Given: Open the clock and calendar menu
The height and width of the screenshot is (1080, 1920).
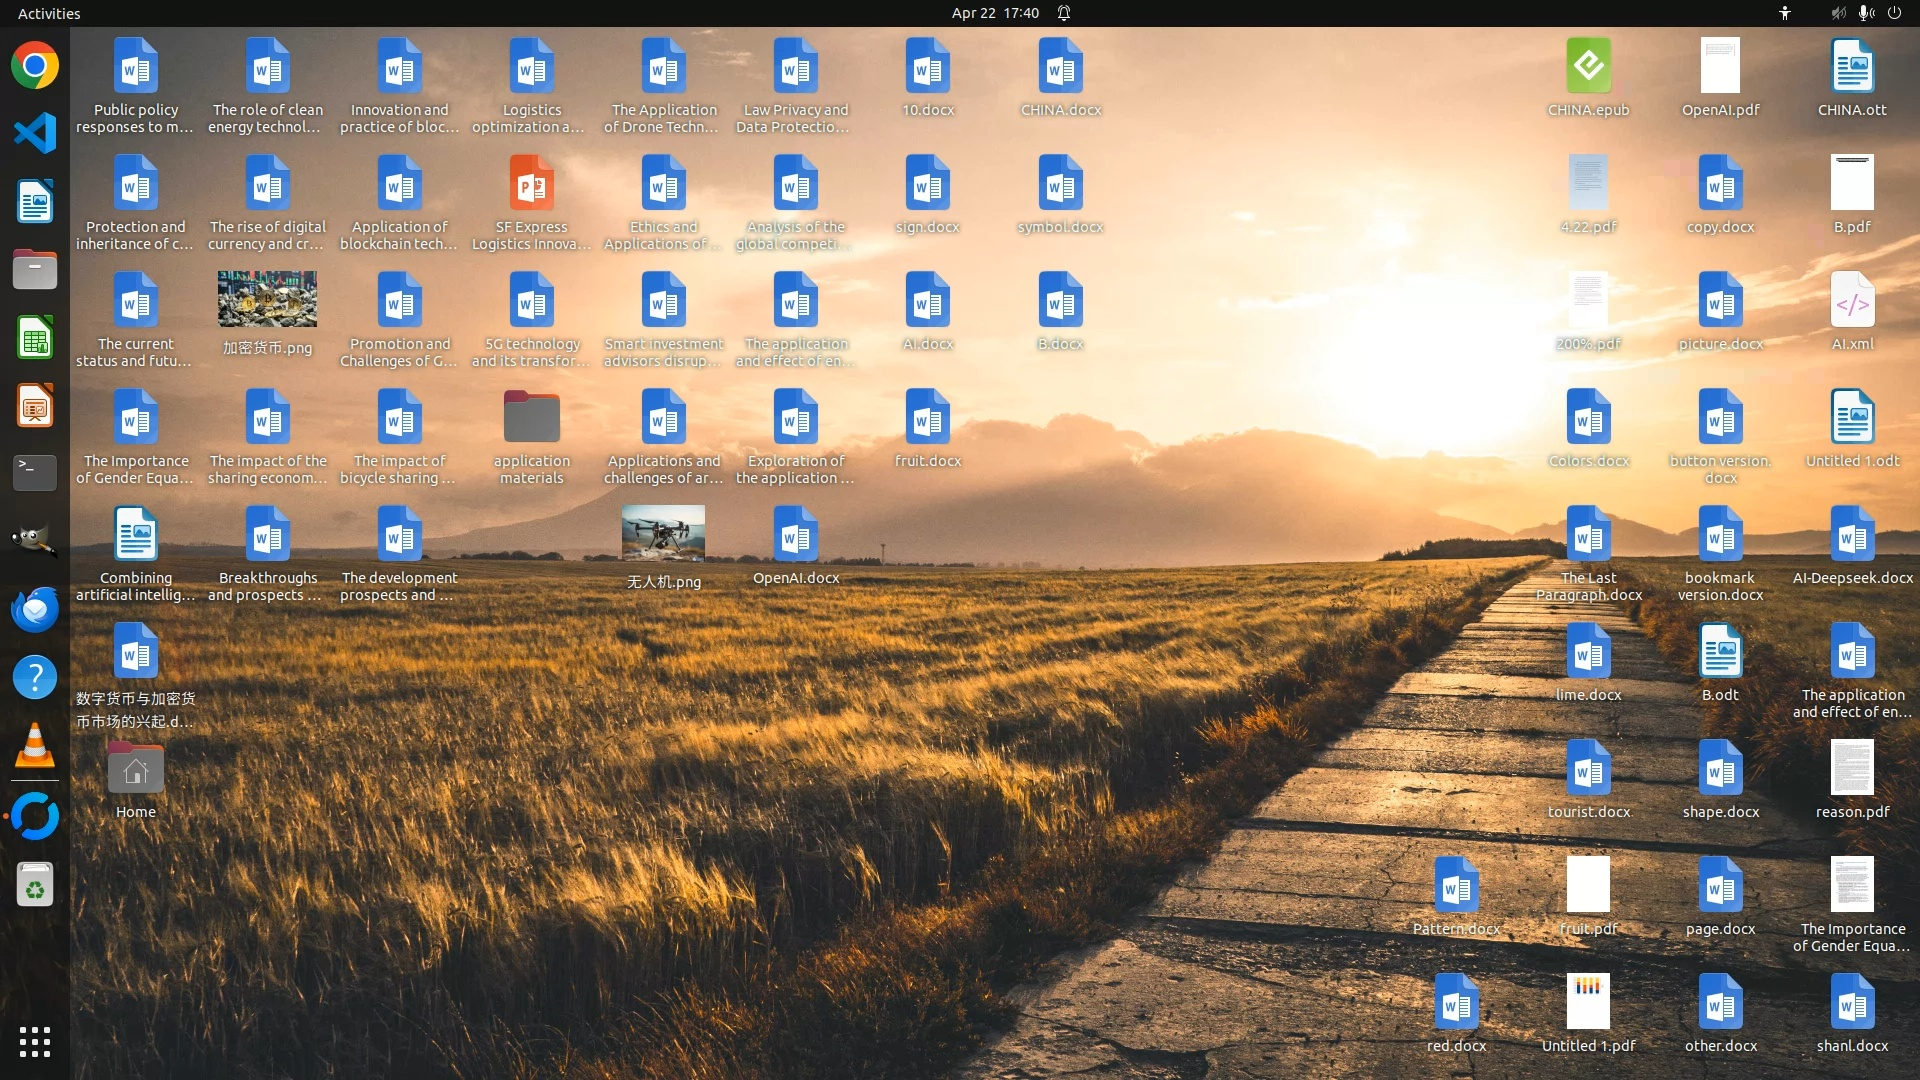Looking at the screenshot, I should tap(995, 13).
